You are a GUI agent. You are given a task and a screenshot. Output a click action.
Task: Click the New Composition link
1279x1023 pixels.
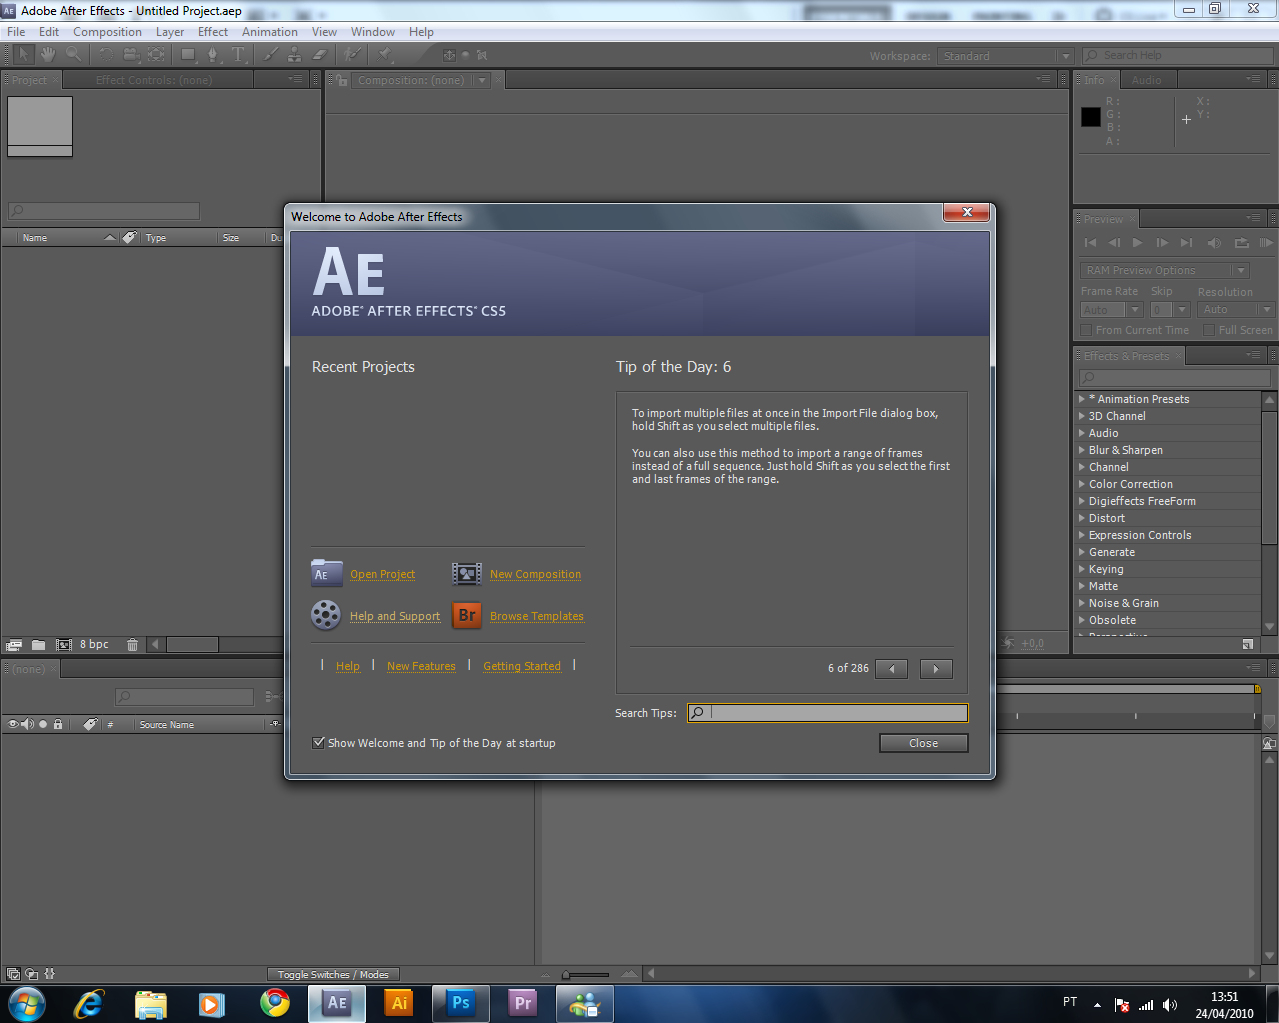pyautogui.click(x=535, y=574)
